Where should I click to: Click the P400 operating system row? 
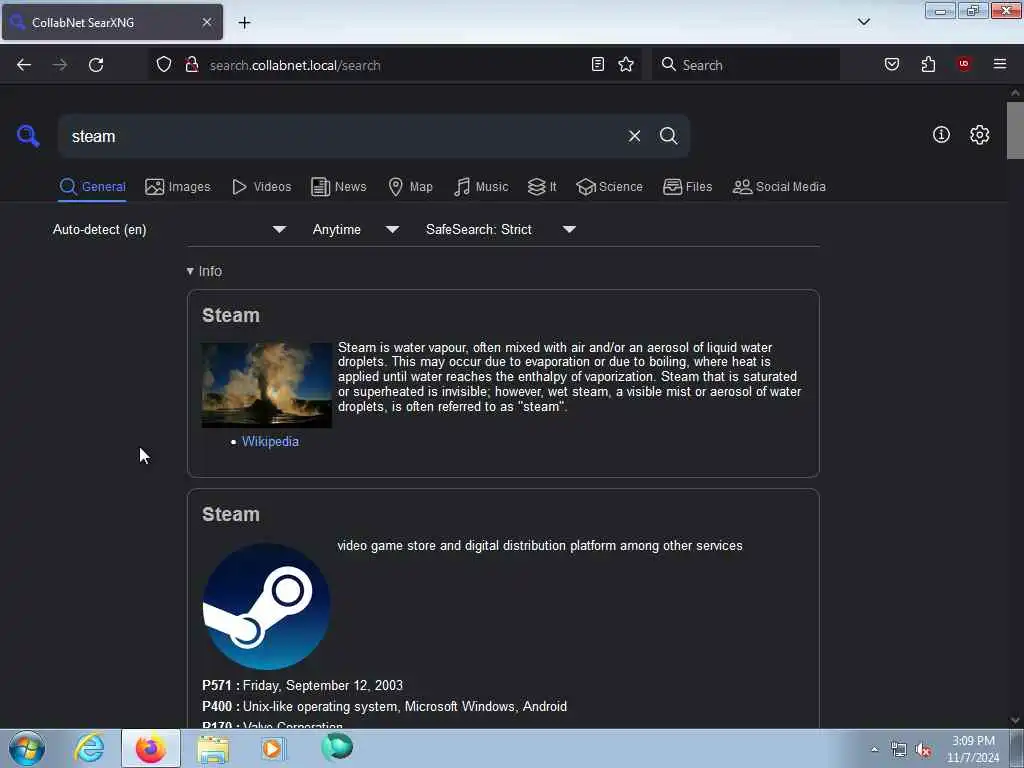pos(385,707)
